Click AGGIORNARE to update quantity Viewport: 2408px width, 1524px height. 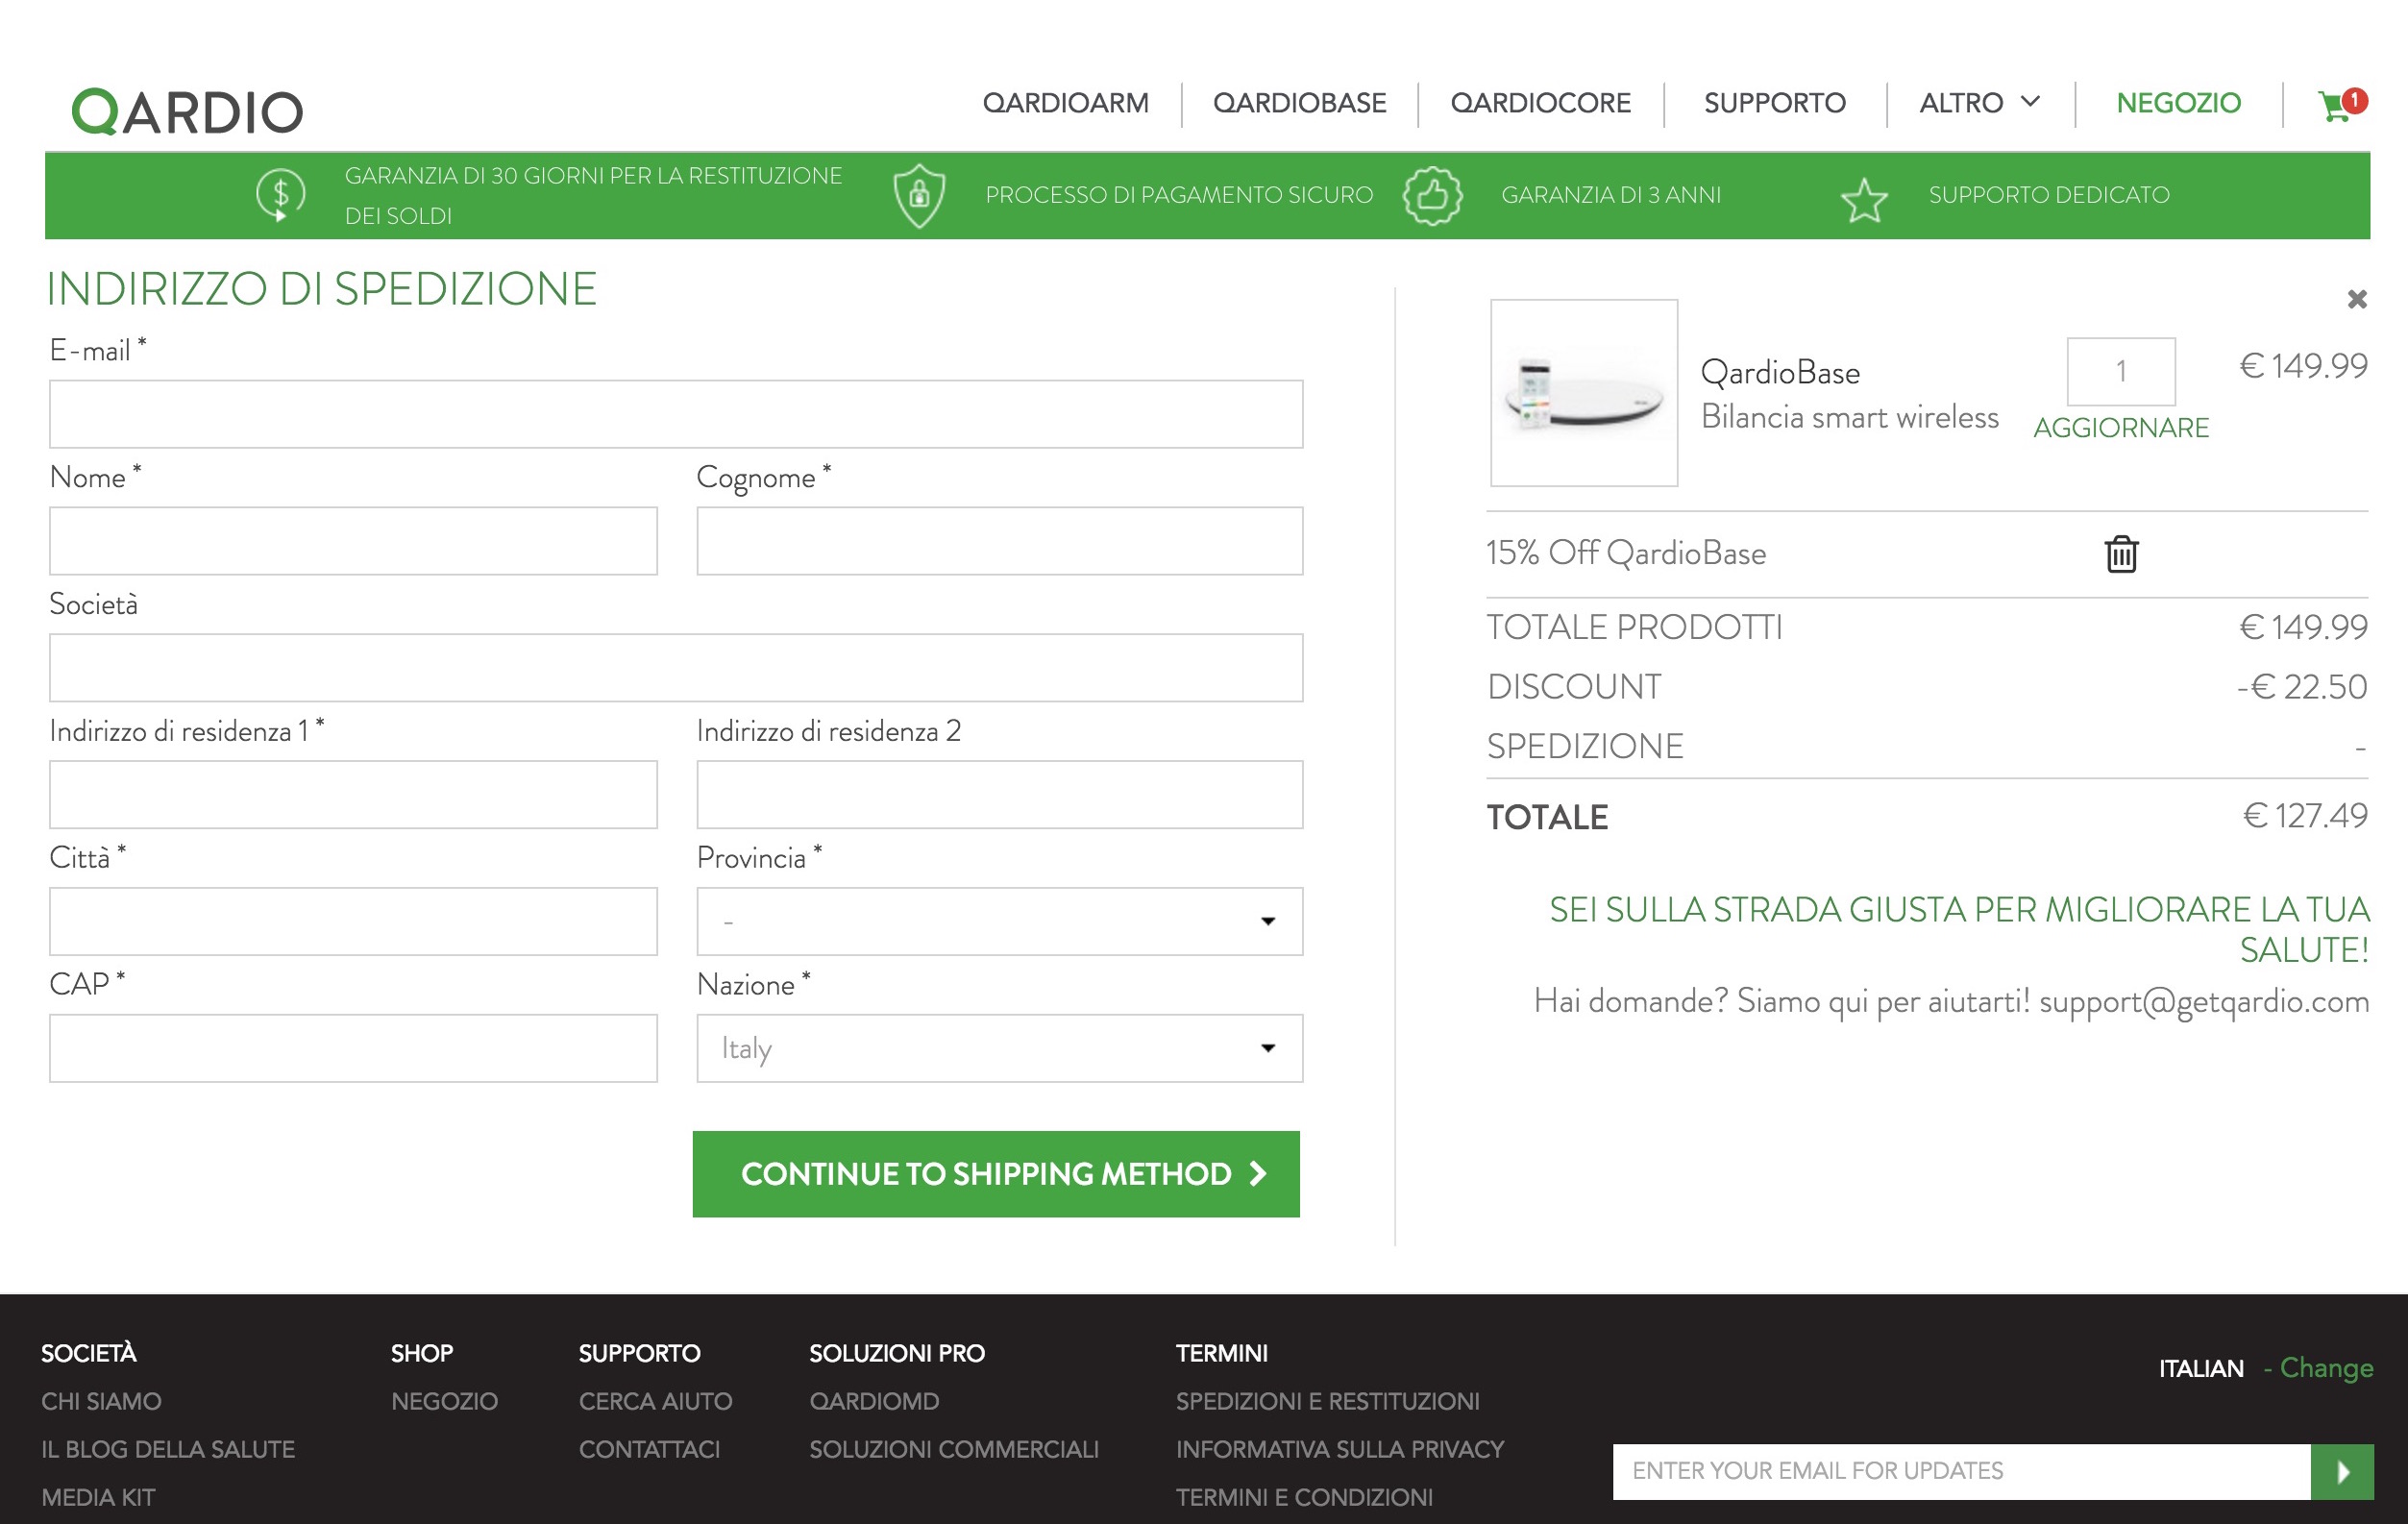pyautogui.click(x=2120, y=428)
